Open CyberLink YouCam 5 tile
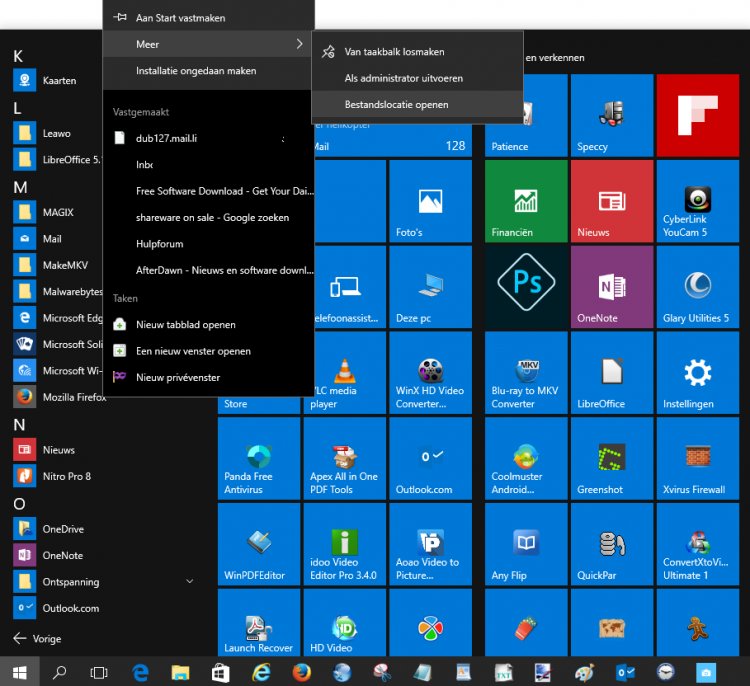The image size is (750, 686). [x=696, y=200]
